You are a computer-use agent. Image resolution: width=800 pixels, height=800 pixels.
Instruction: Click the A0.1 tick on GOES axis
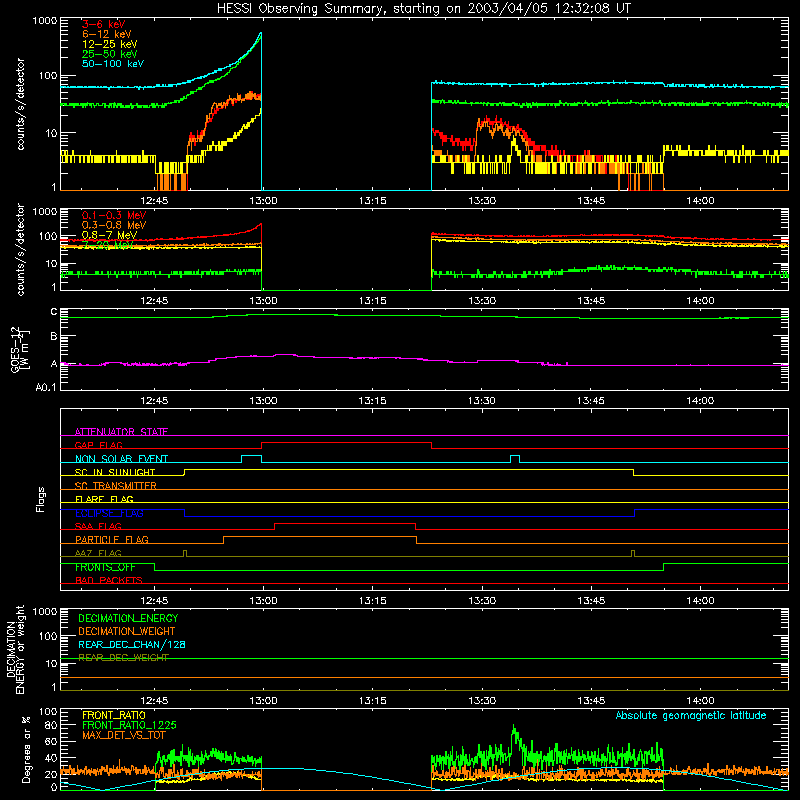46,388
